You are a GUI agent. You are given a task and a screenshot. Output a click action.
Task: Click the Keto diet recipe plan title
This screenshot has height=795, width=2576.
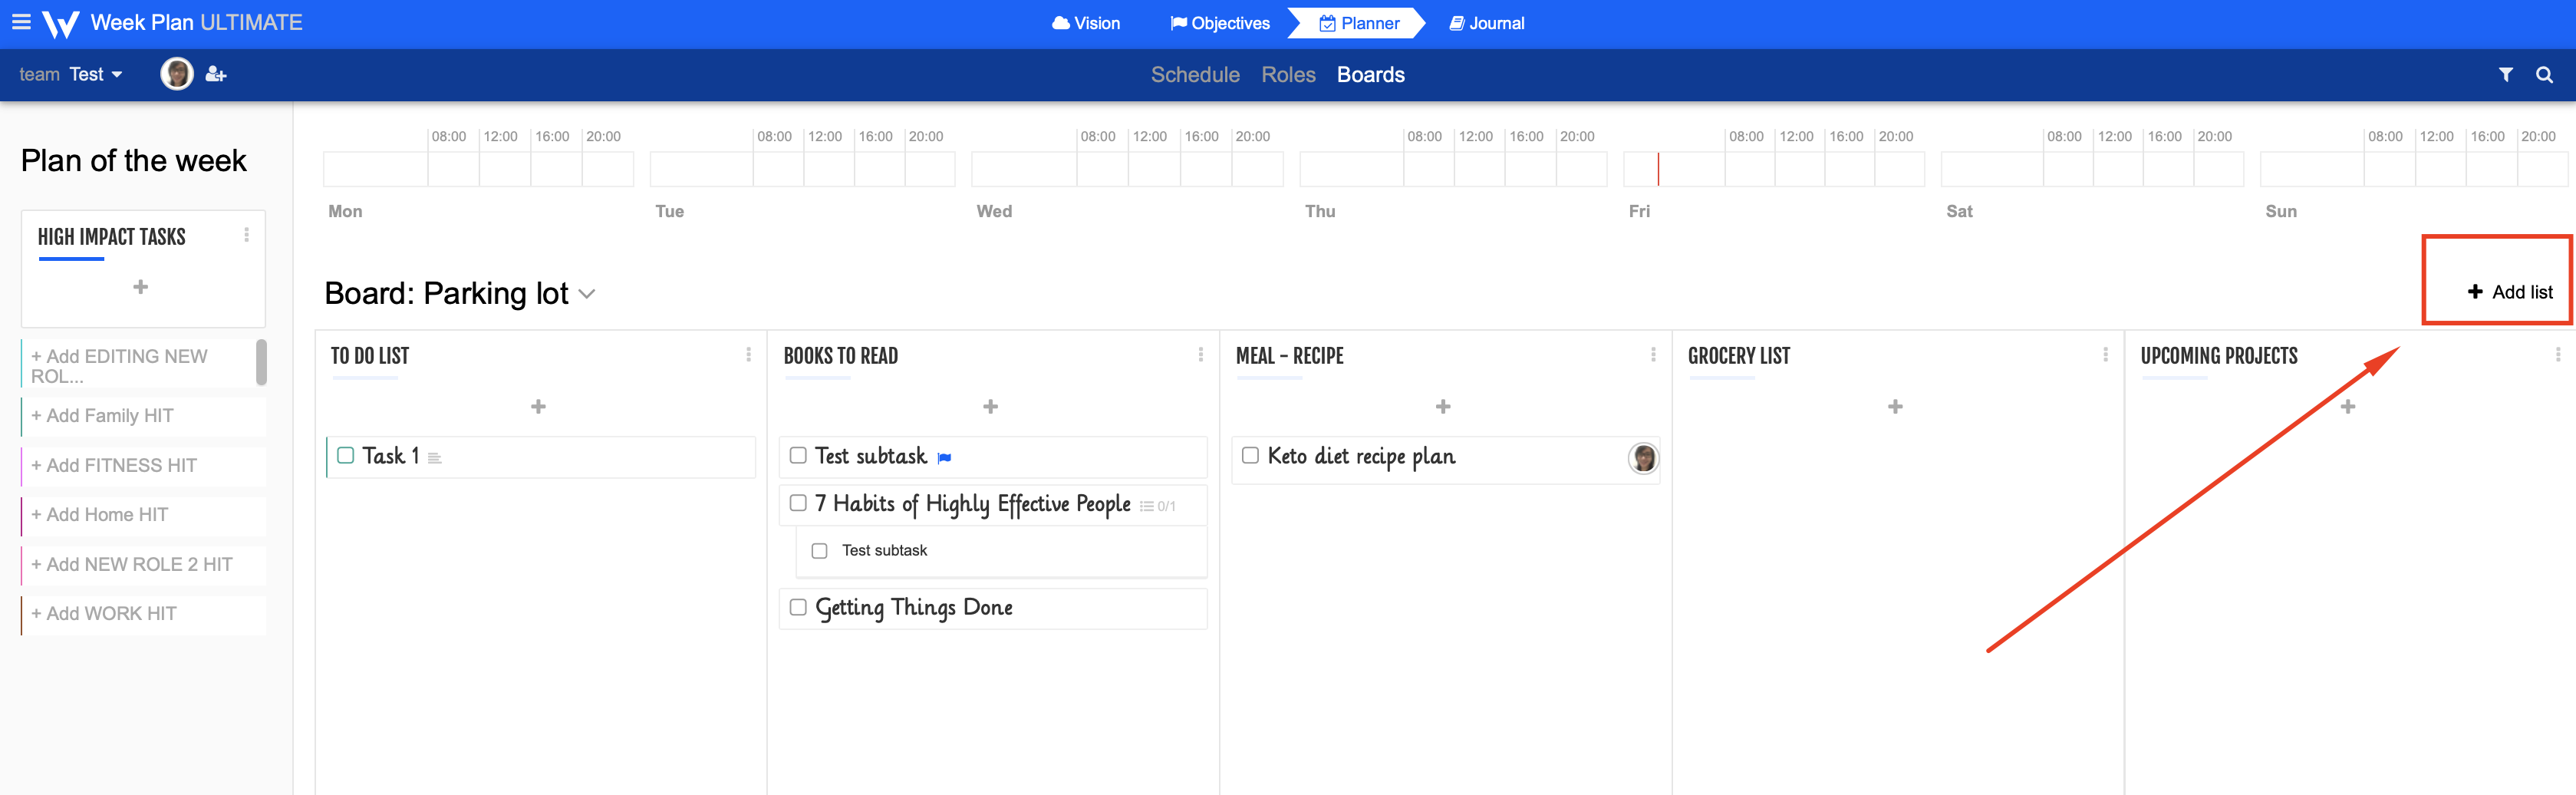1361,457
